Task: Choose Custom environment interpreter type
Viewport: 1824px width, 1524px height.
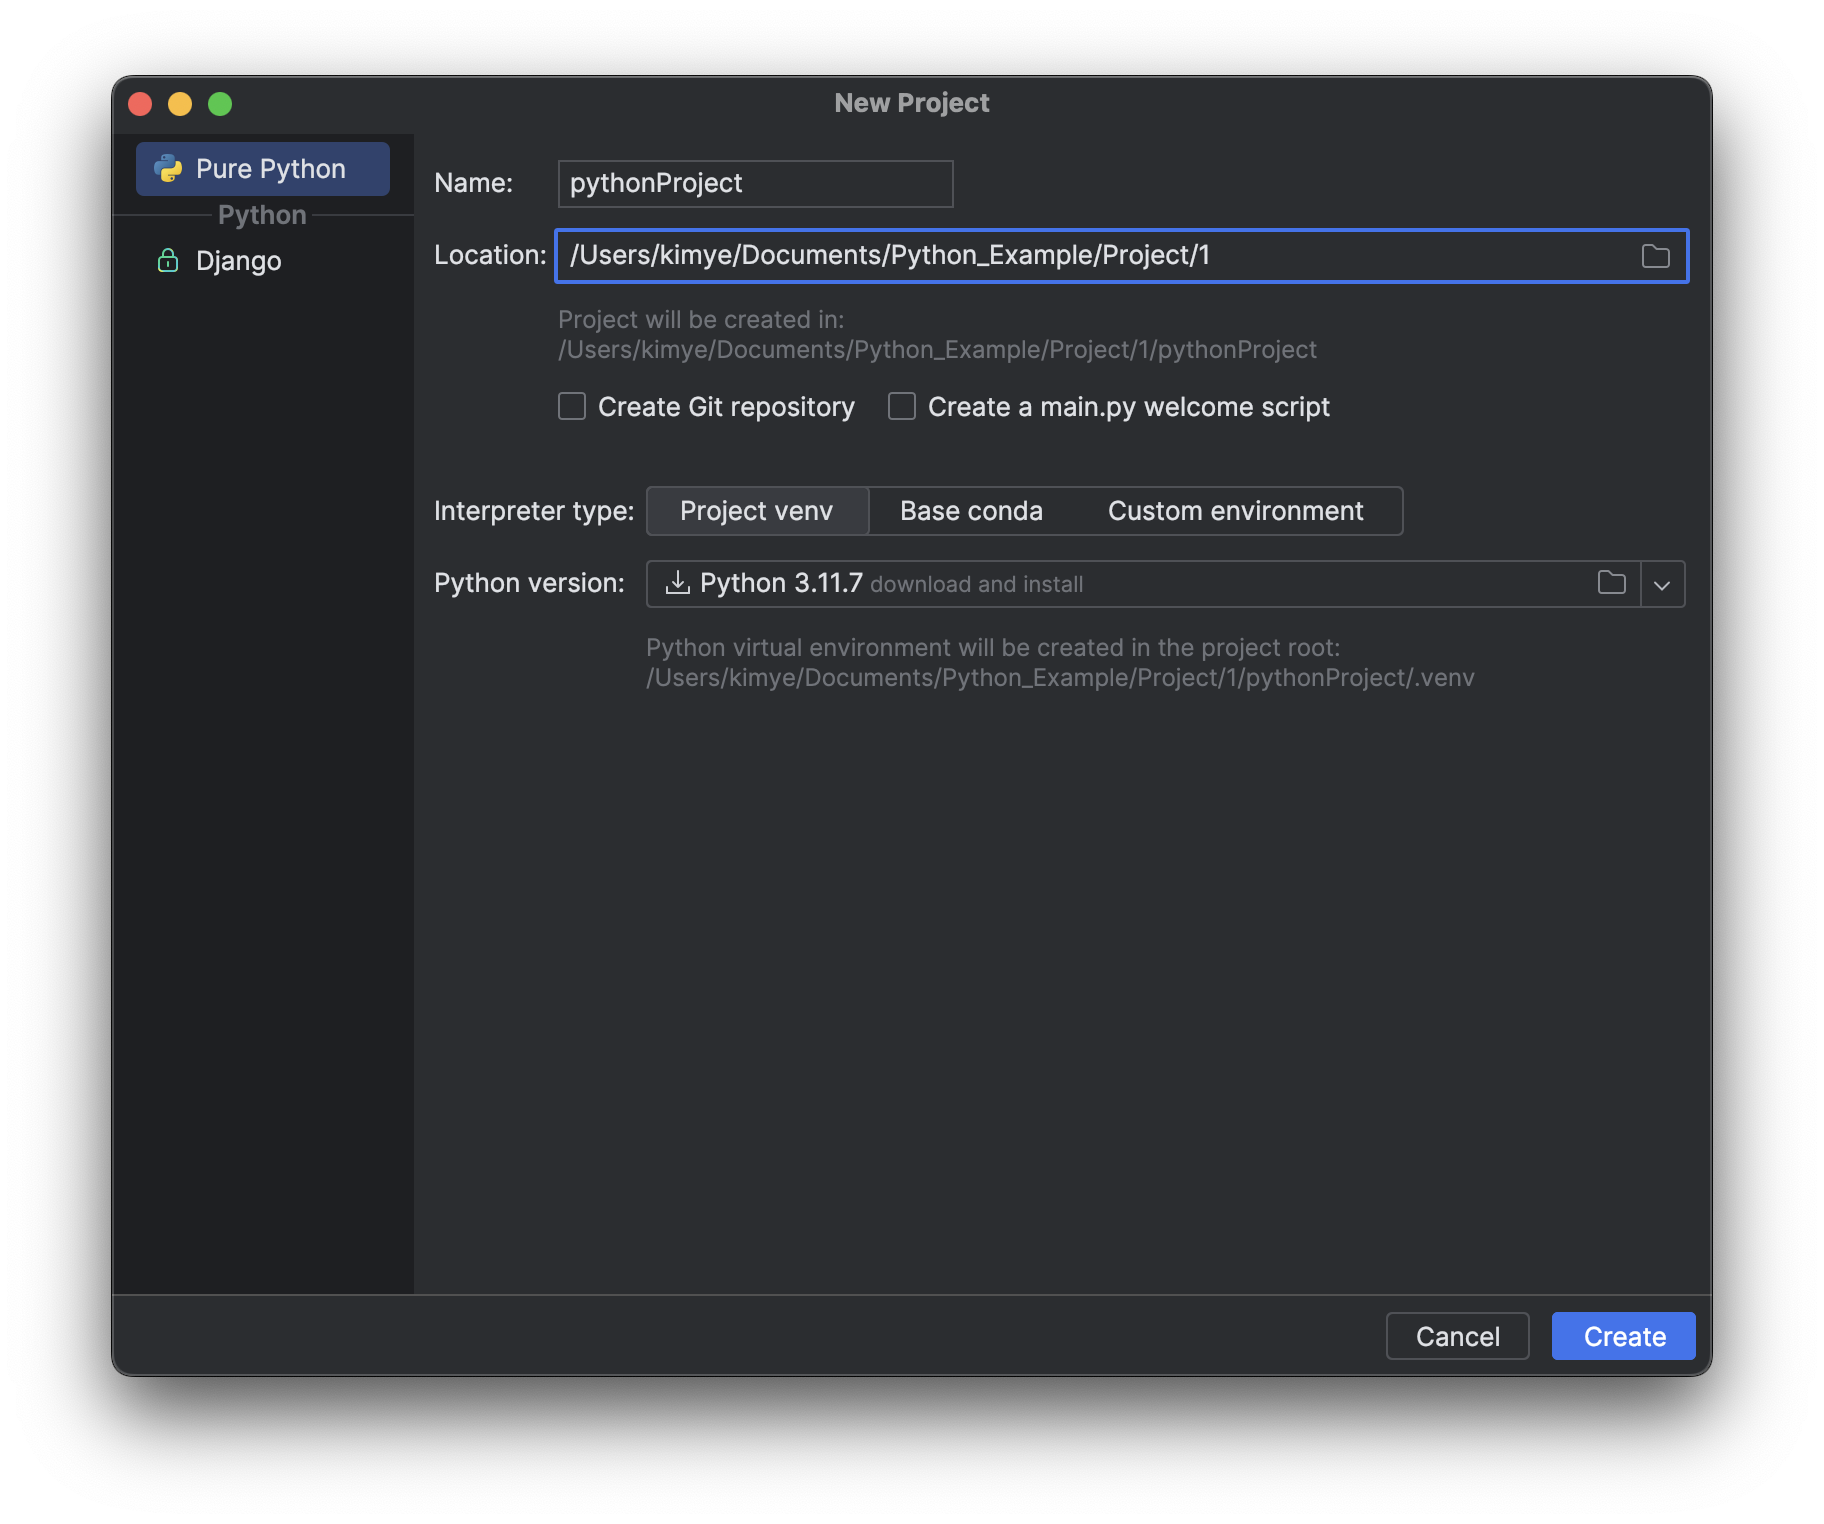Action: [x=1235, y=511]
